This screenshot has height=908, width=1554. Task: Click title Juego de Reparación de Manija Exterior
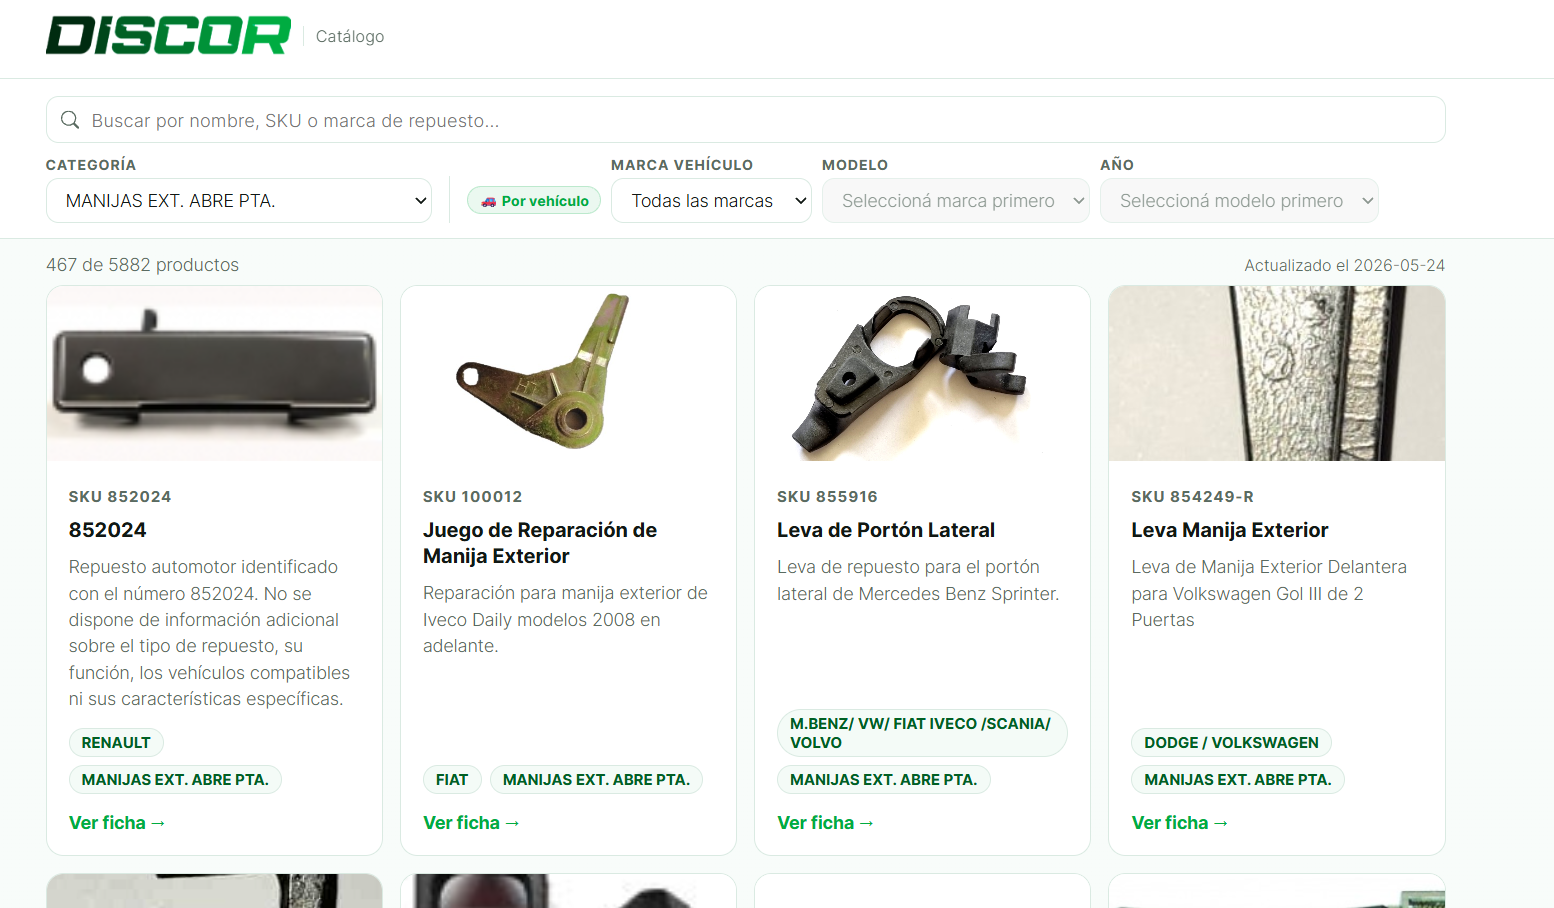point(540,543)
